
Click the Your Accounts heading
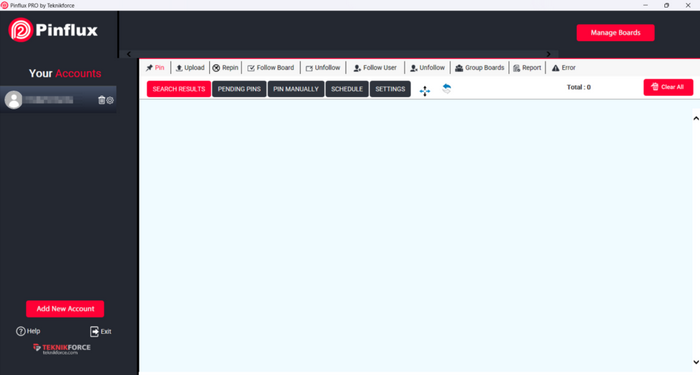point(65,73)
